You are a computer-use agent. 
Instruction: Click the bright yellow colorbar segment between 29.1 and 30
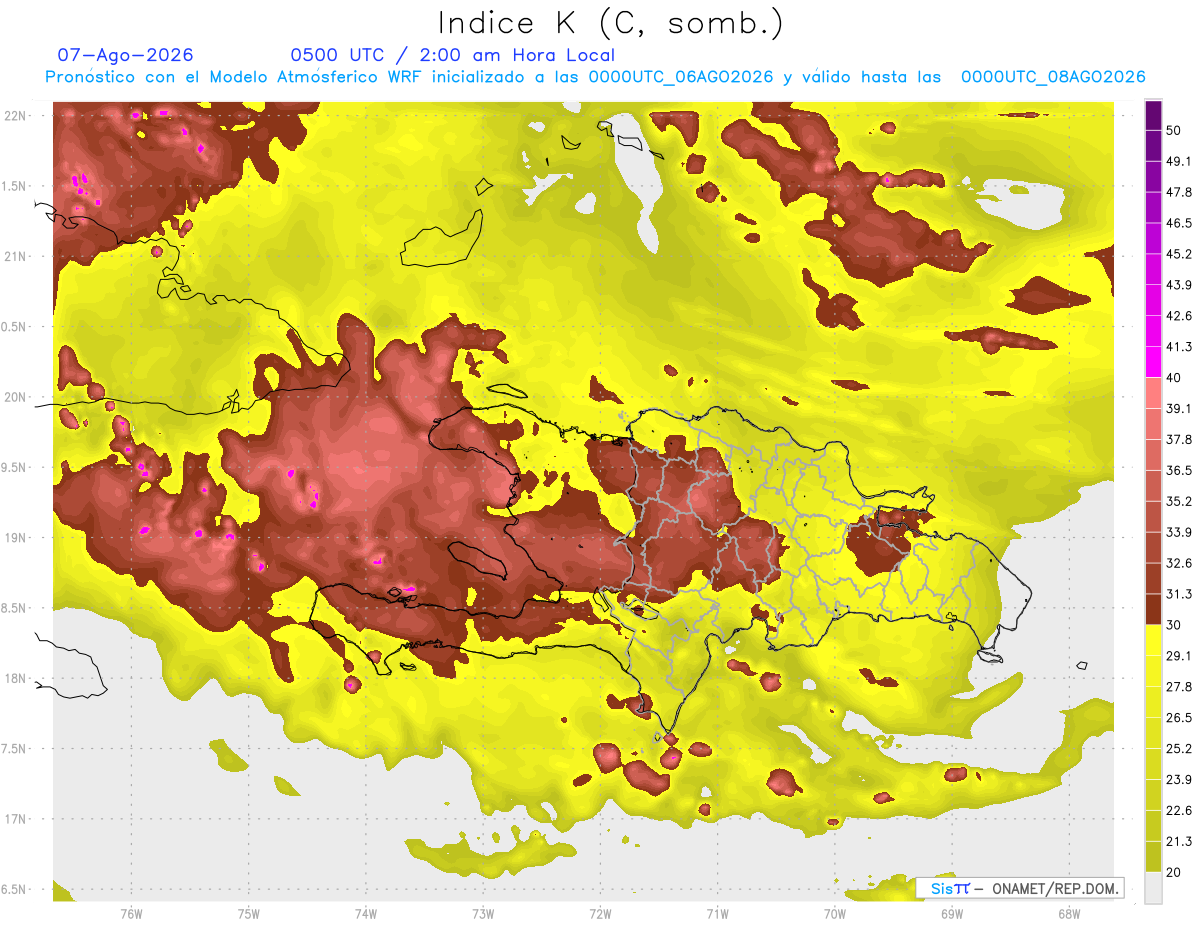point(1153,640)
